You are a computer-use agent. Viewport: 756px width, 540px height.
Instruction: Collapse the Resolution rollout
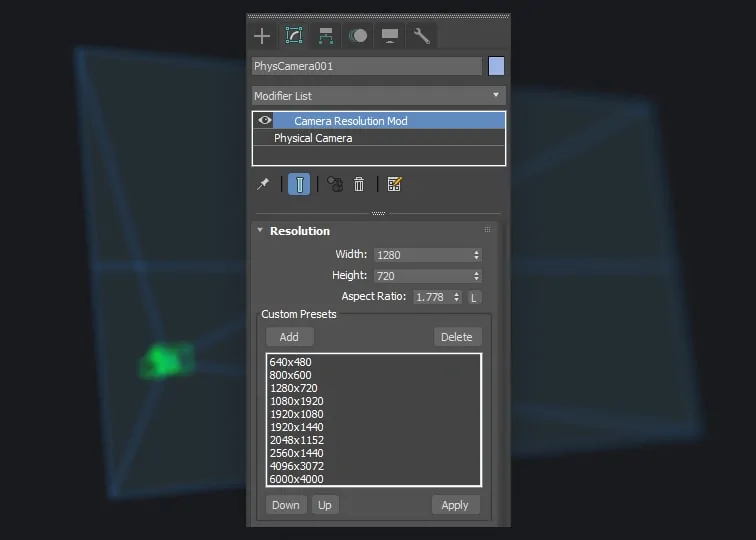point(261,231)
